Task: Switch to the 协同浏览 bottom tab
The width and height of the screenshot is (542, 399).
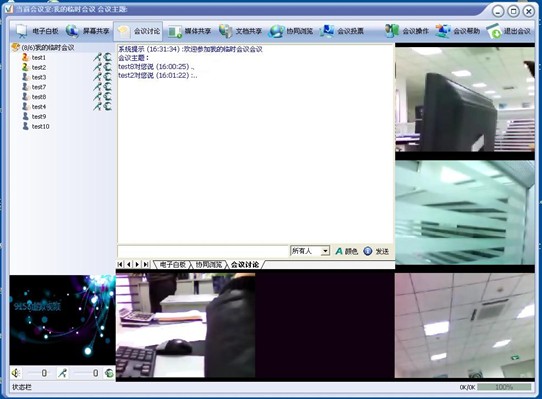Action: pyautogui.click(x=208, y=265)
